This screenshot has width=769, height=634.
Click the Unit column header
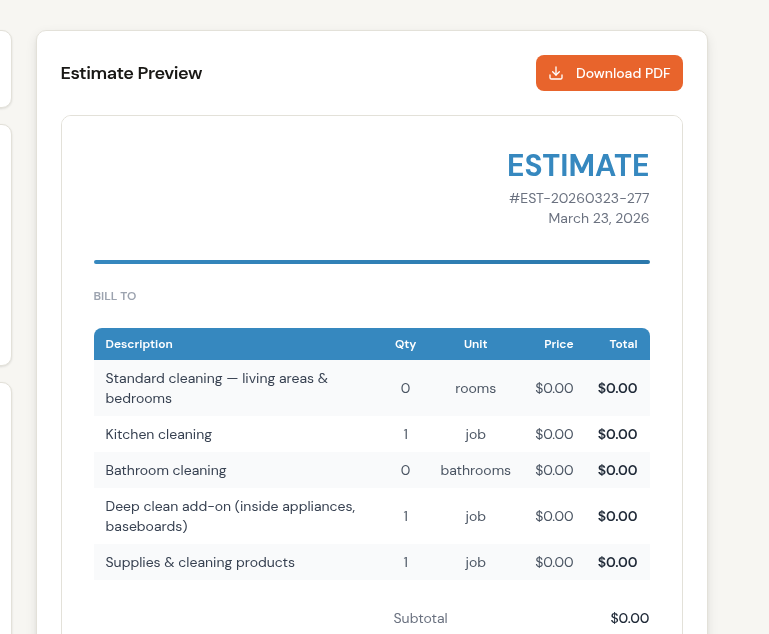point(475,344)
